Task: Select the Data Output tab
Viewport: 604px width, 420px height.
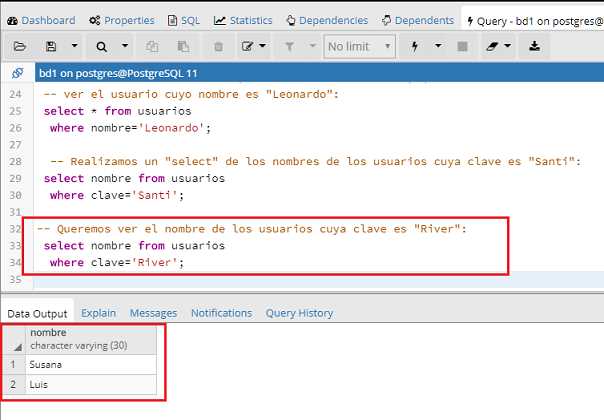Action: click(x=37, y=314)
